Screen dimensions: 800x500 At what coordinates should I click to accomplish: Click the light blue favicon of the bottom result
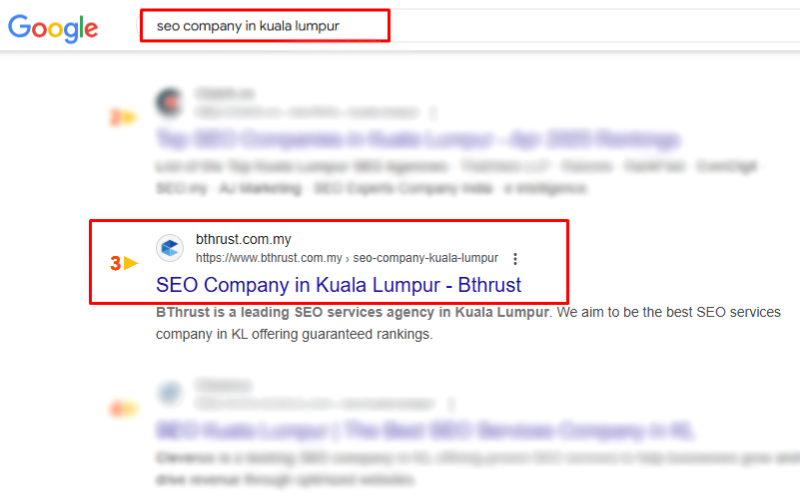click(x=170, y=393)
